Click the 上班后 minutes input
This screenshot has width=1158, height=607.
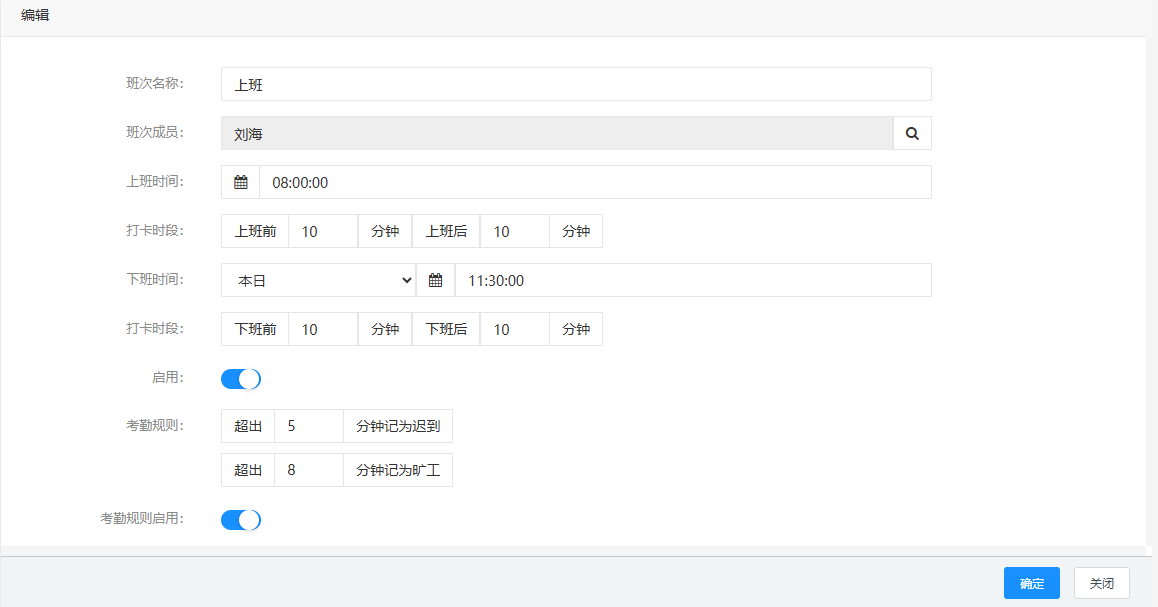(x=514, y=231)
